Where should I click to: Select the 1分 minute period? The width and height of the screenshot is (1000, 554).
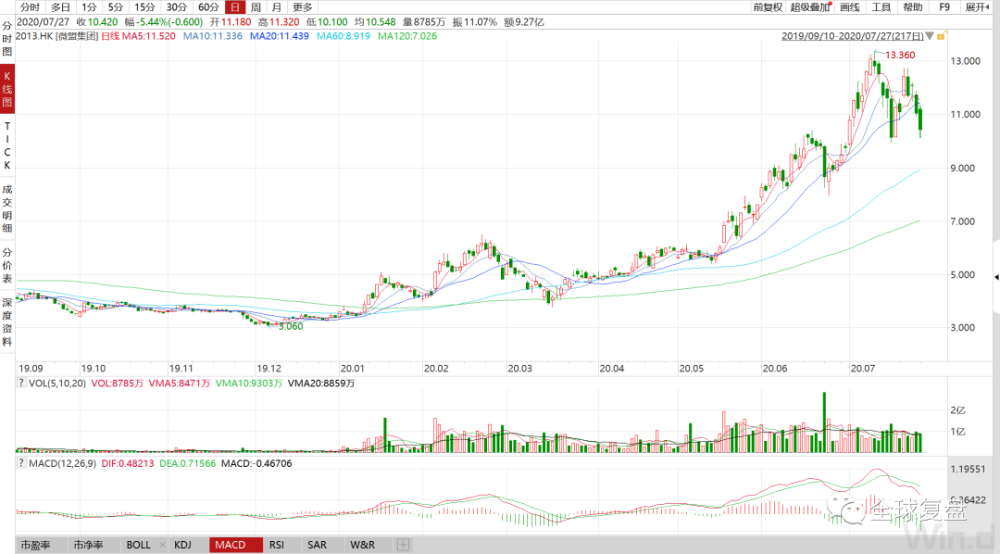coord(89,7)
